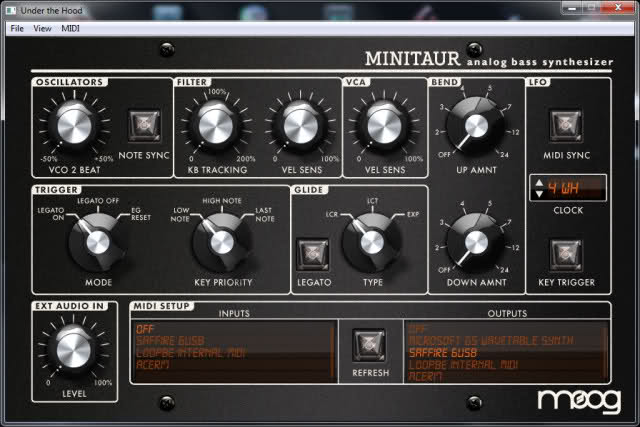Open the View menu
This screenshot has height=427, width=640.
pyautogui.click(x=42, y=28)
